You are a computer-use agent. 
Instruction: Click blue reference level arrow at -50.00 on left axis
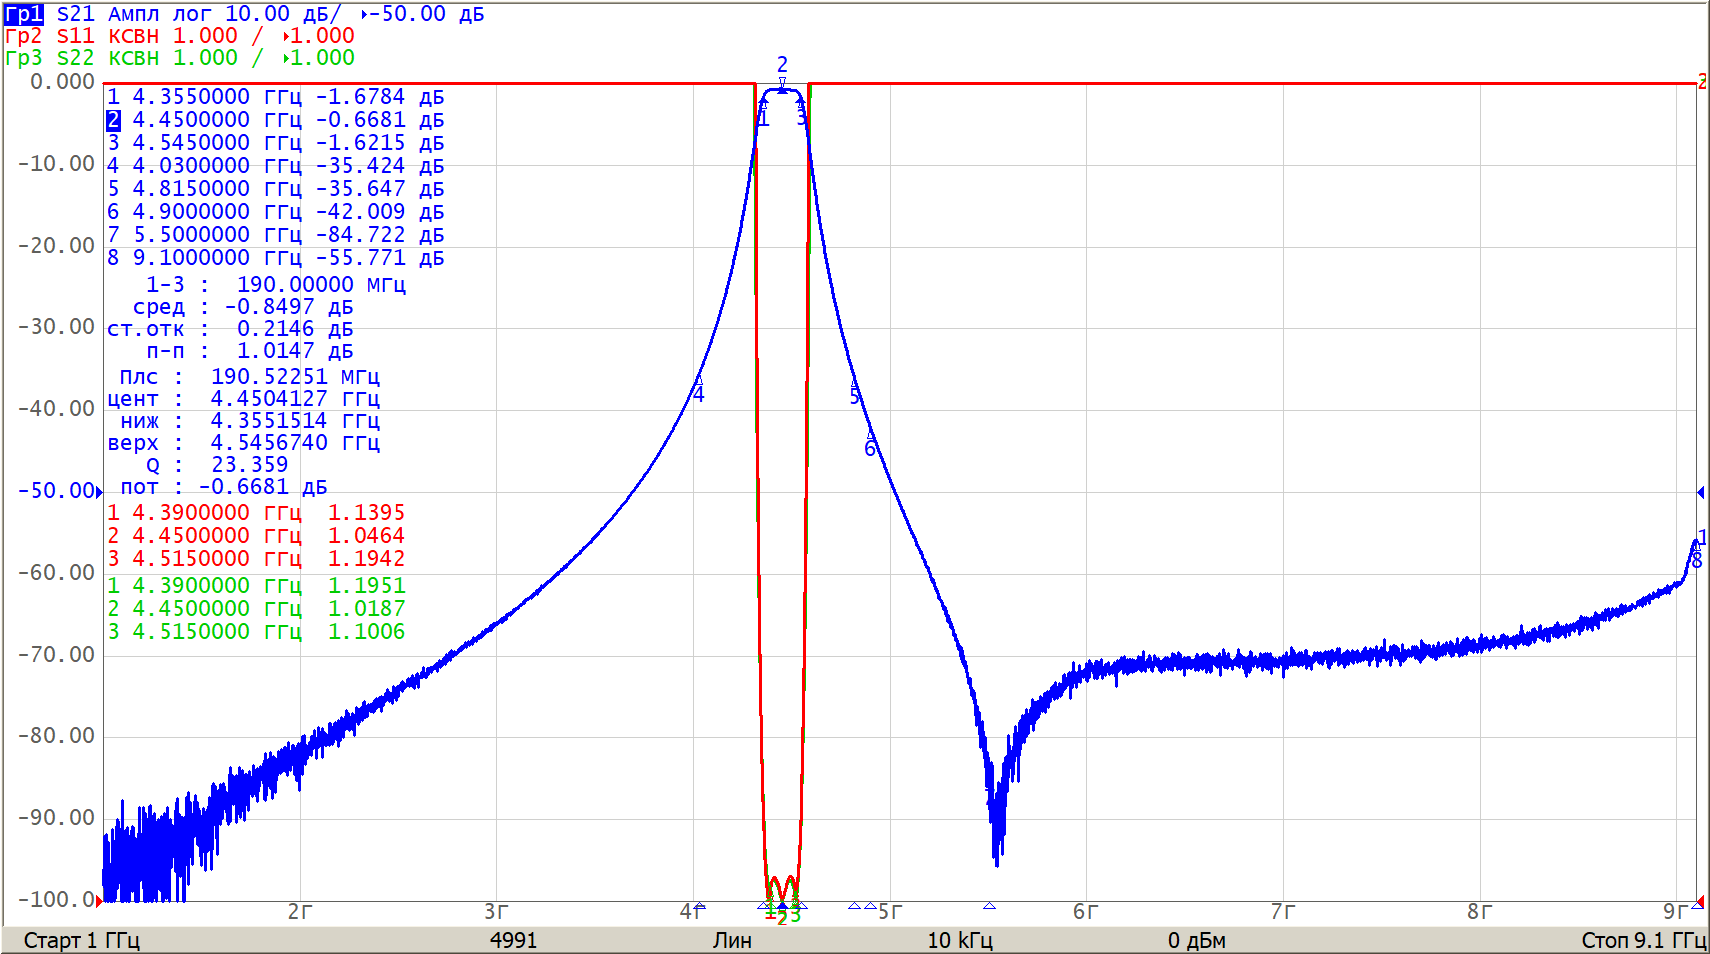pyautogui.click(x=98, y=491)
